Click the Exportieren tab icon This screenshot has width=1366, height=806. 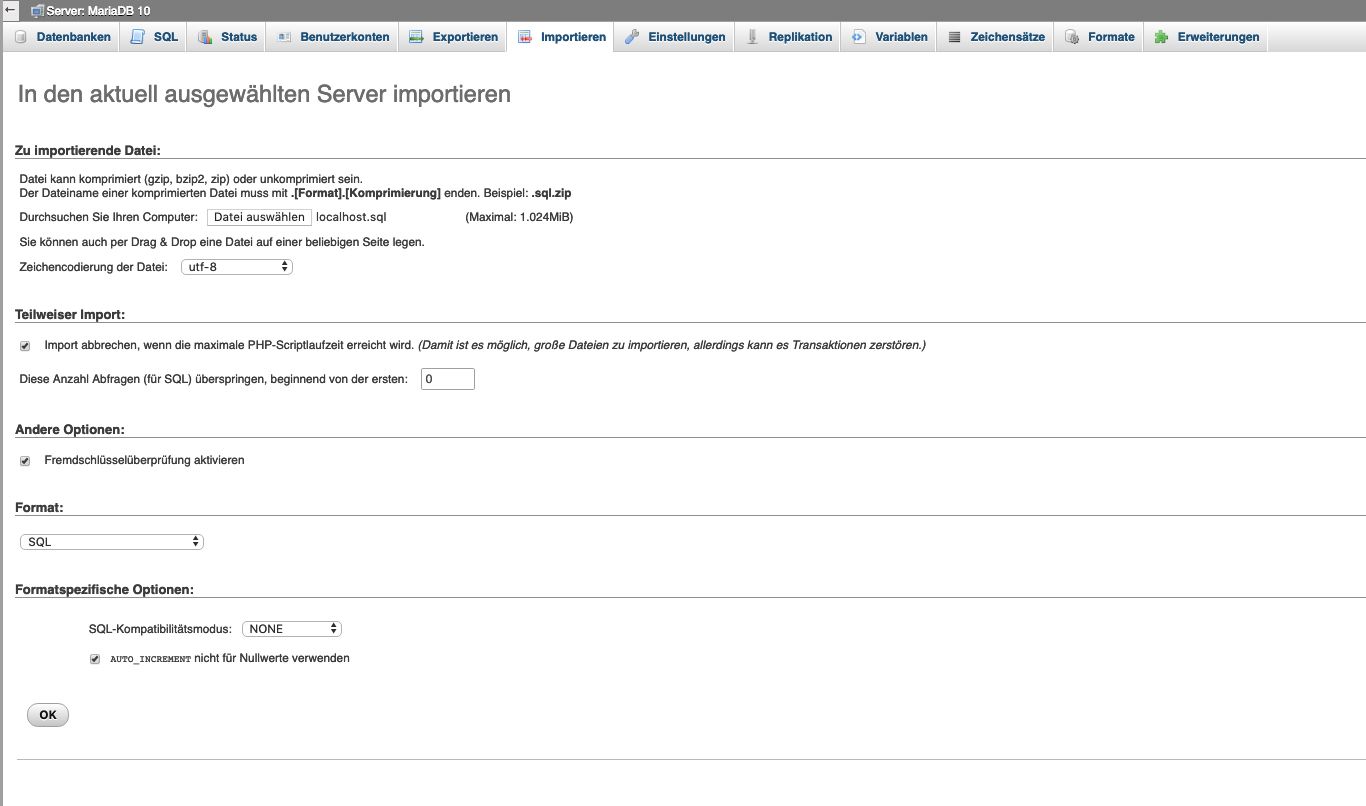coord(416,37)
